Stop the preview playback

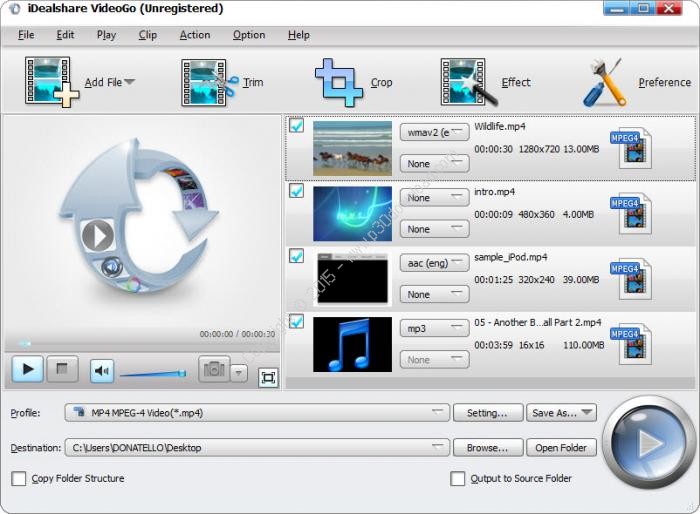(62, 369)
